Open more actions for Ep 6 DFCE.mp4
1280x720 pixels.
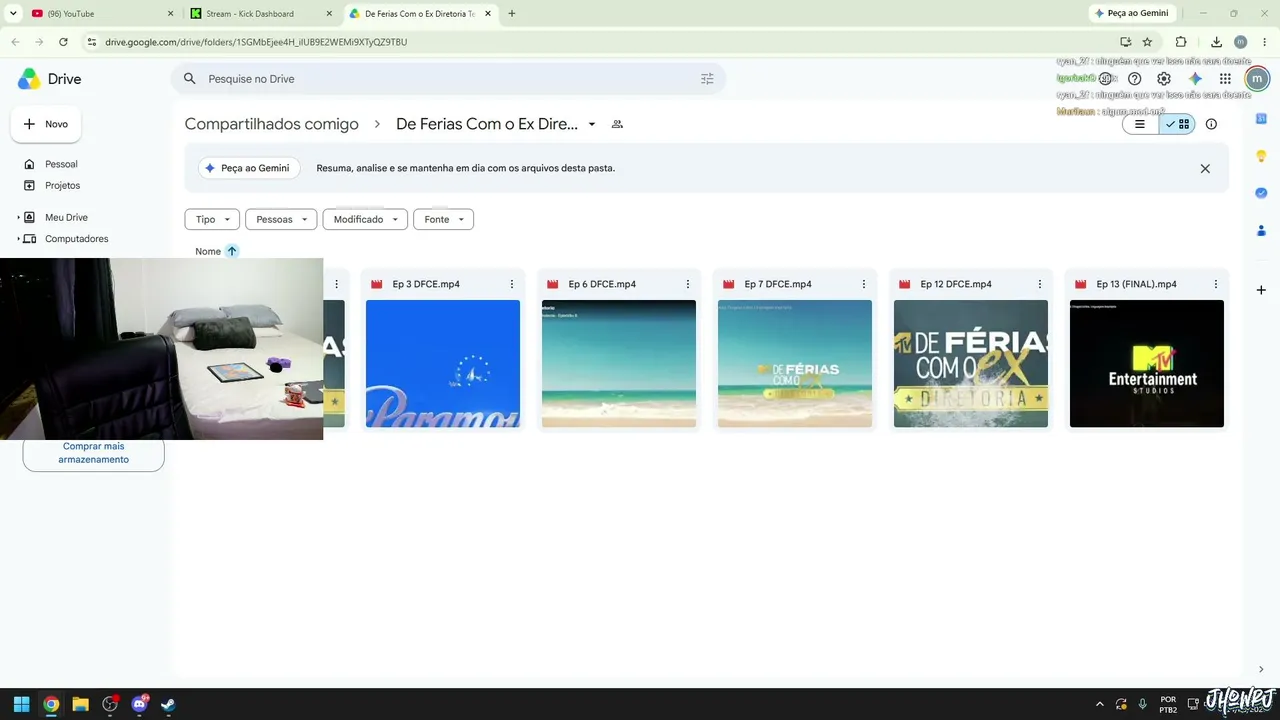pos(688,284)
